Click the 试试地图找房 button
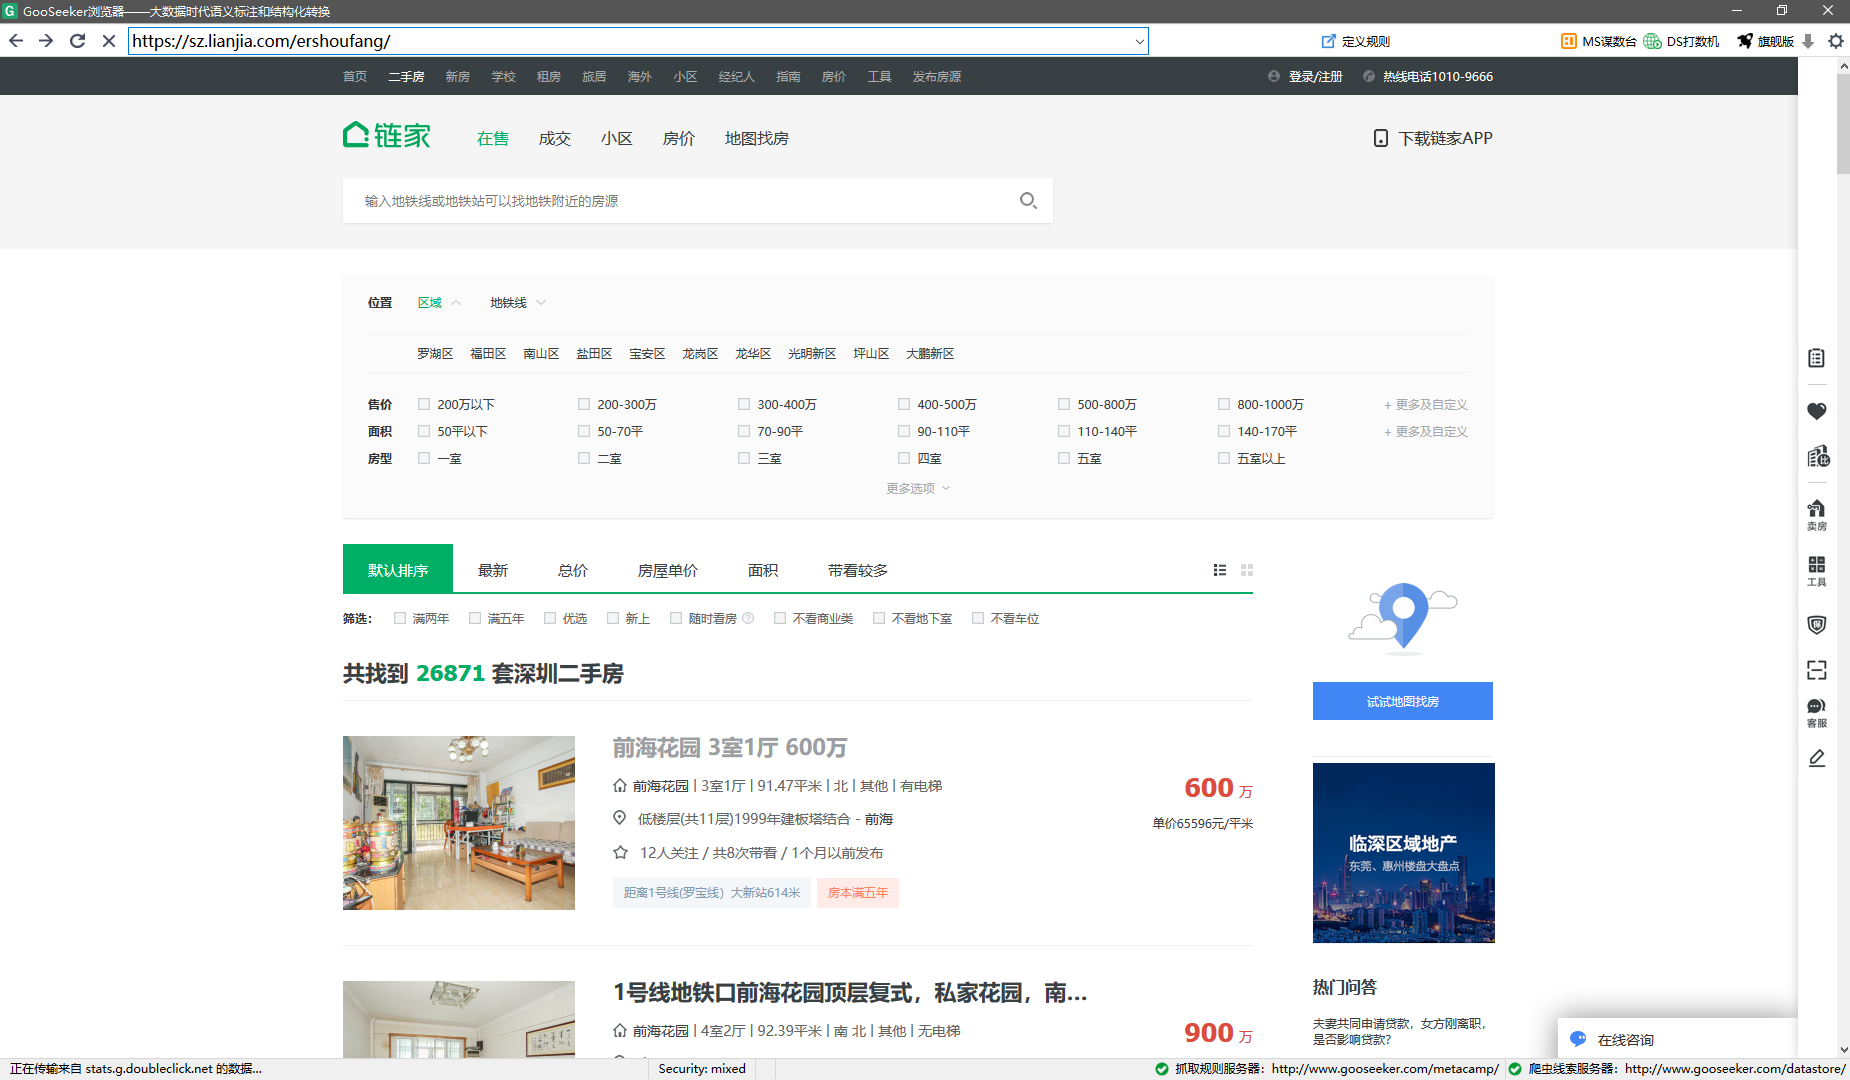 (x=1403, y=701)
